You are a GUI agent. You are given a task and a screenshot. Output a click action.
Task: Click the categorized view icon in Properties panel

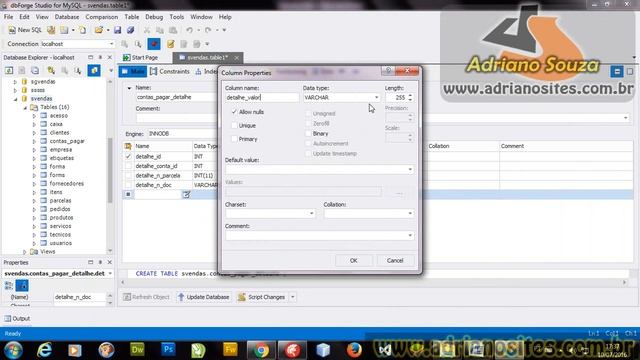coord(9,285)
